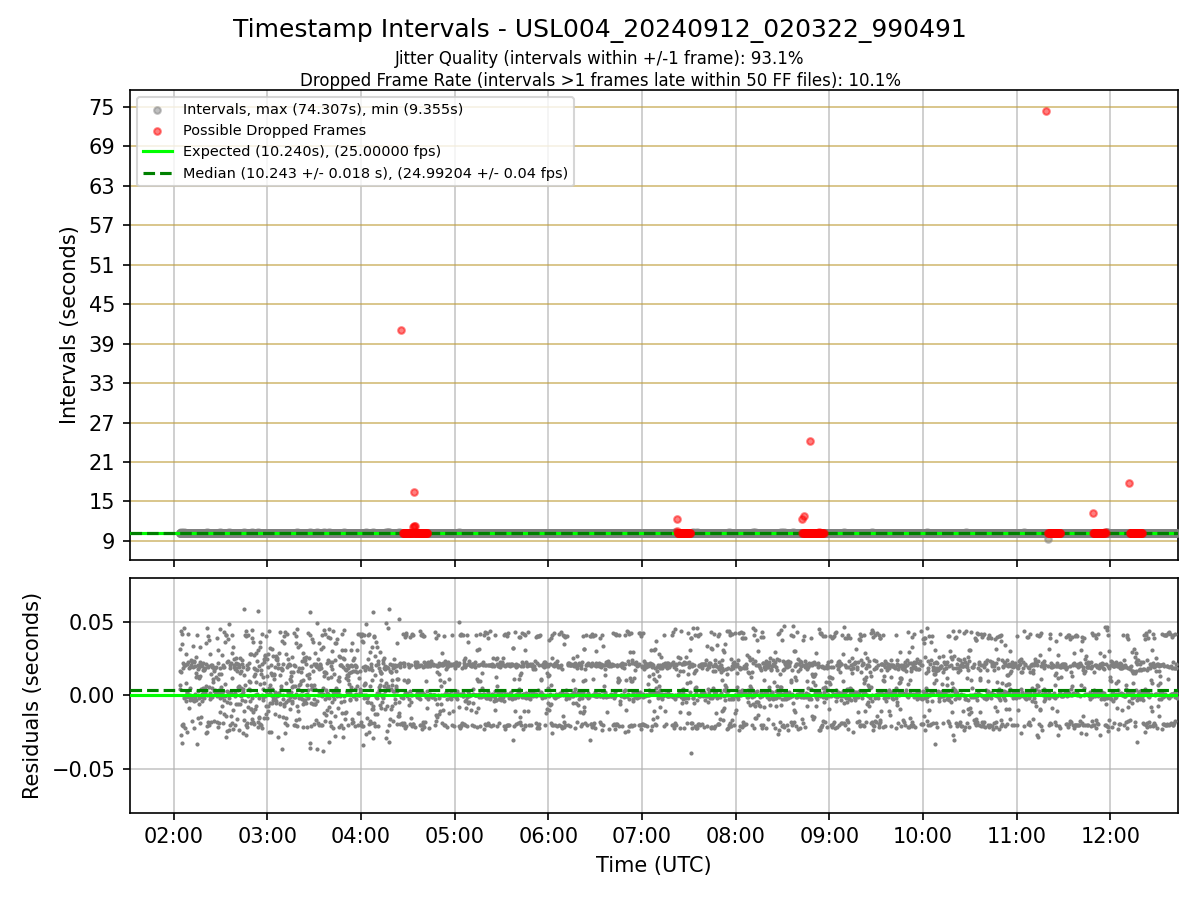Click the "Time (UTC)" x-axis label
This screenshot has width=1200, height=900.
(x=653, y=865)
